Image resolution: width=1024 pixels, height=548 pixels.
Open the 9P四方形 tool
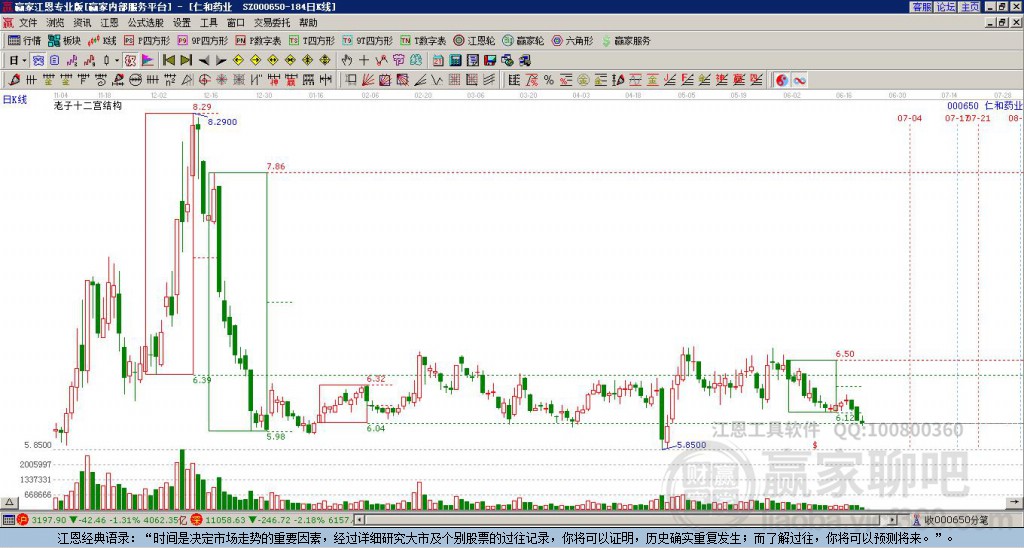pos(202,40)
